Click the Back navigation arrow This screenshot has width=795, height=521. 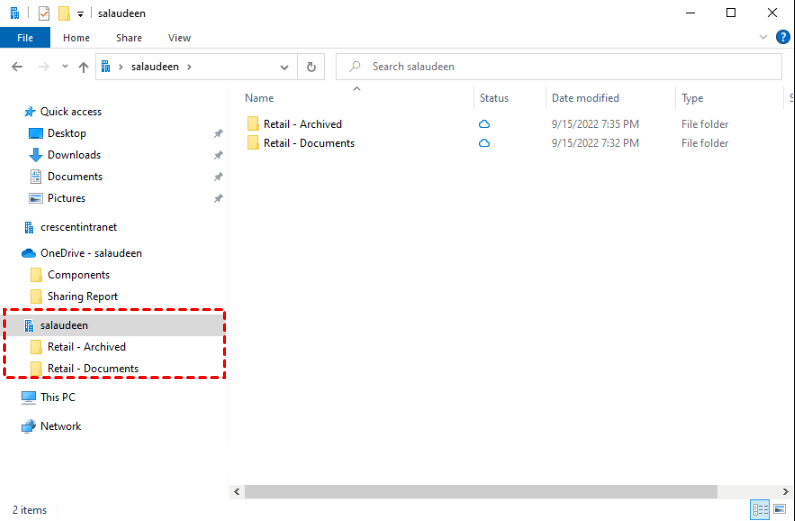click(x=18, y=67)
